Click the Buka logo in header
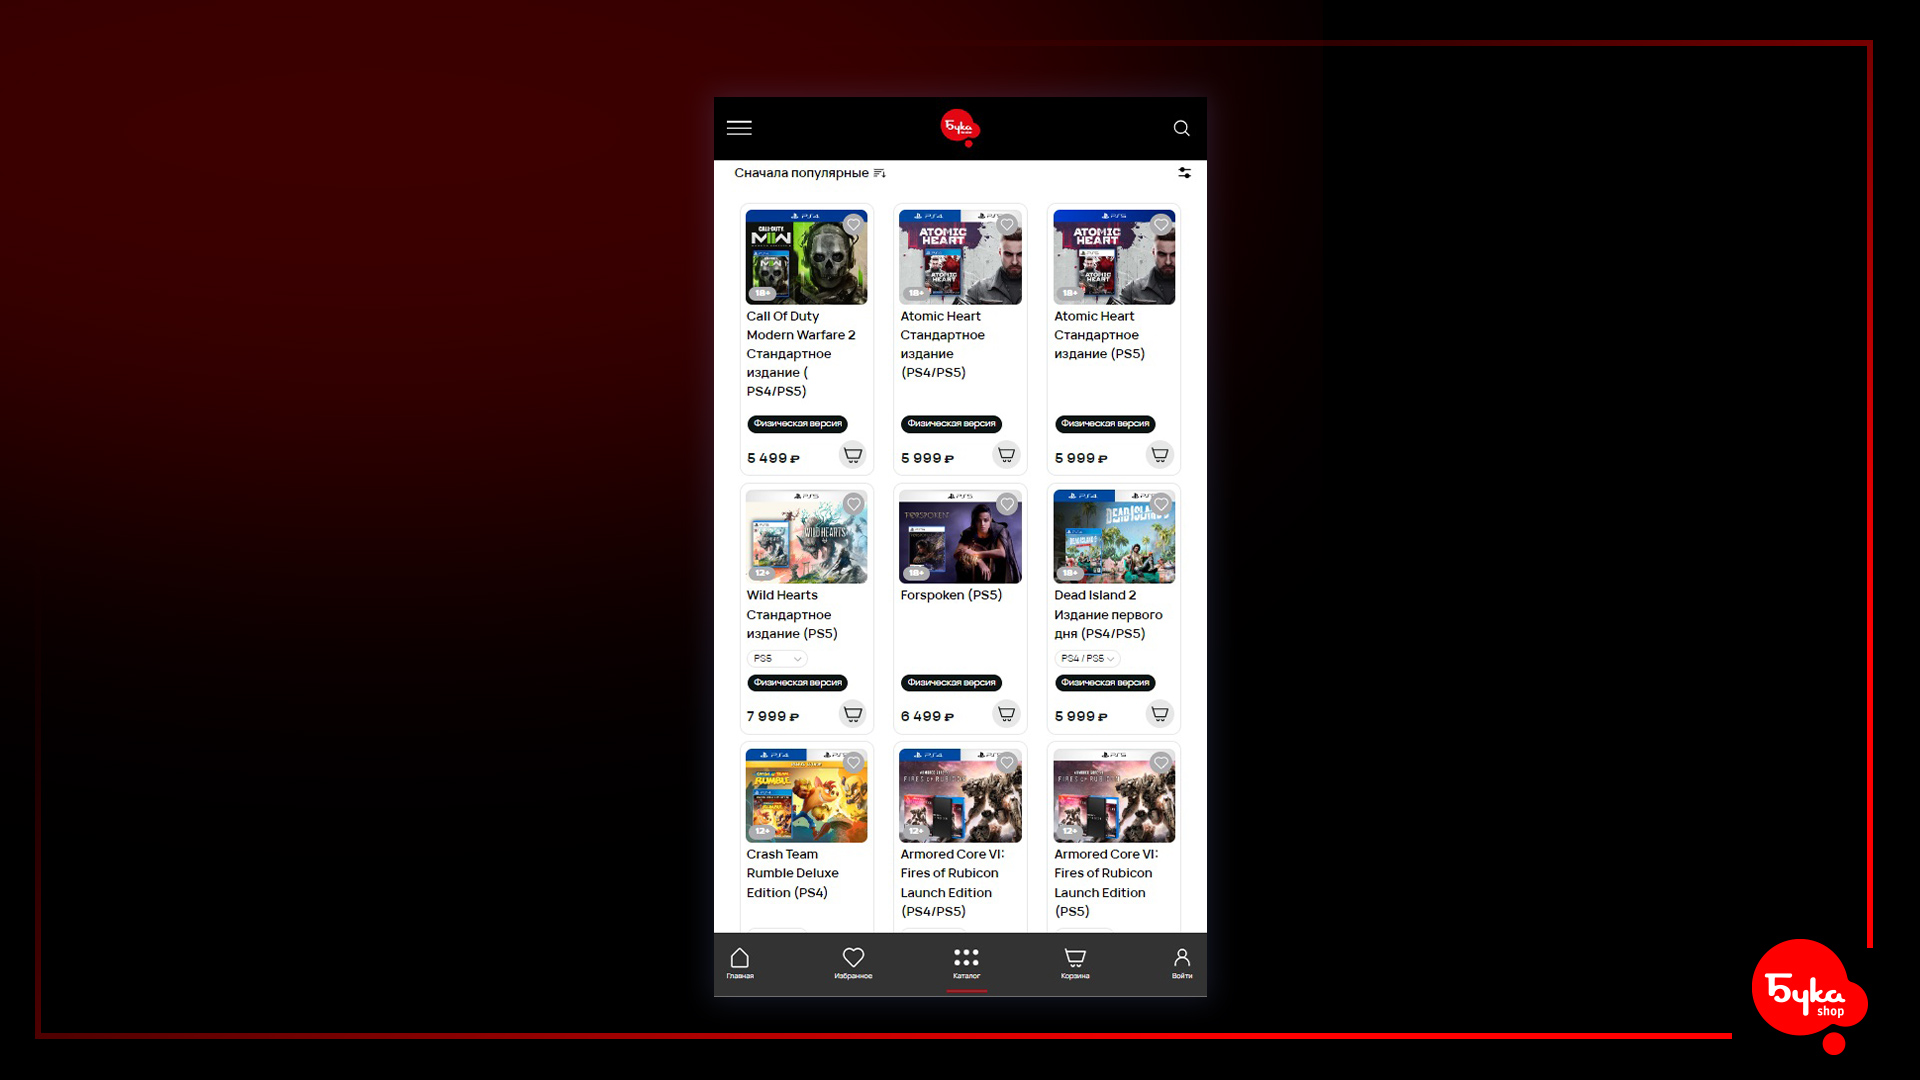Viewport: 1920px width, 1080px height. [960, 128]
